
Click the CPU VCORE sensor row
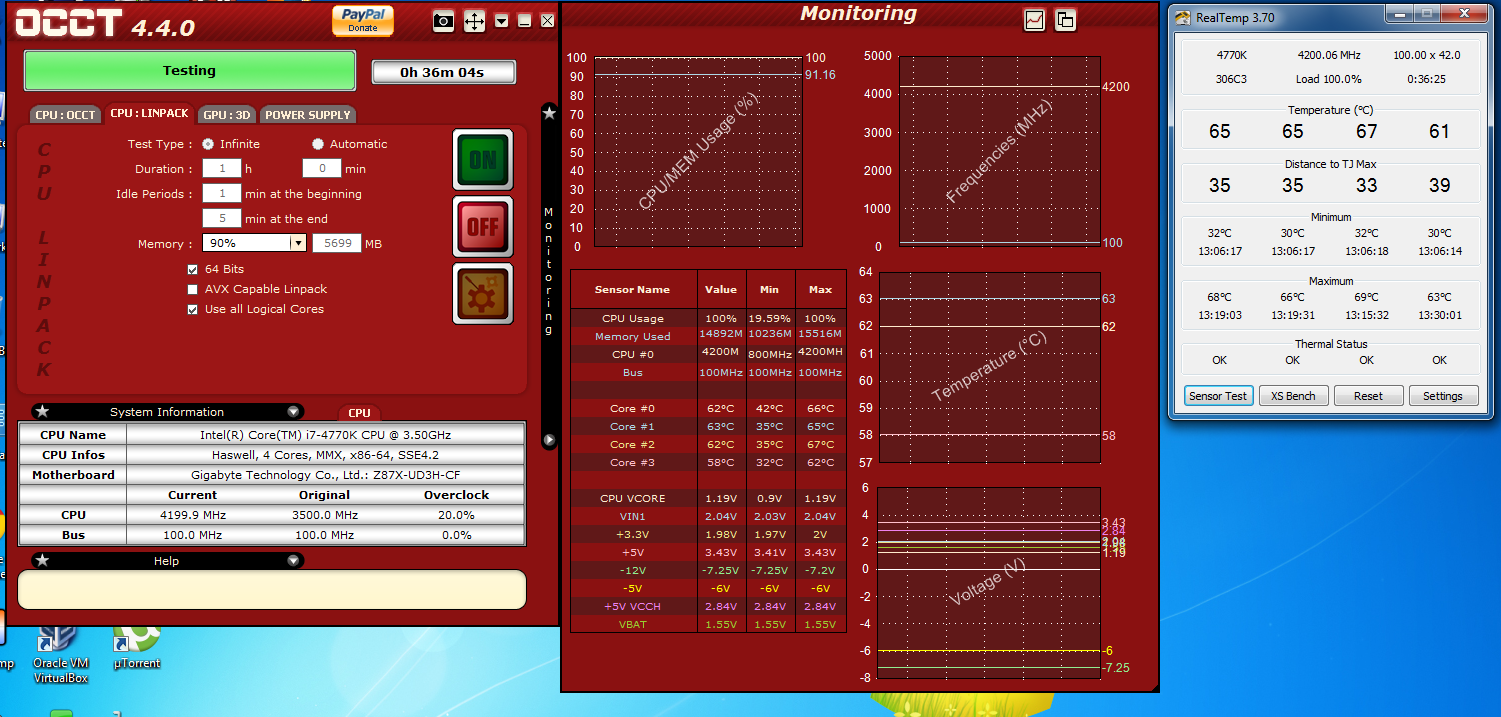coord(708,498)
